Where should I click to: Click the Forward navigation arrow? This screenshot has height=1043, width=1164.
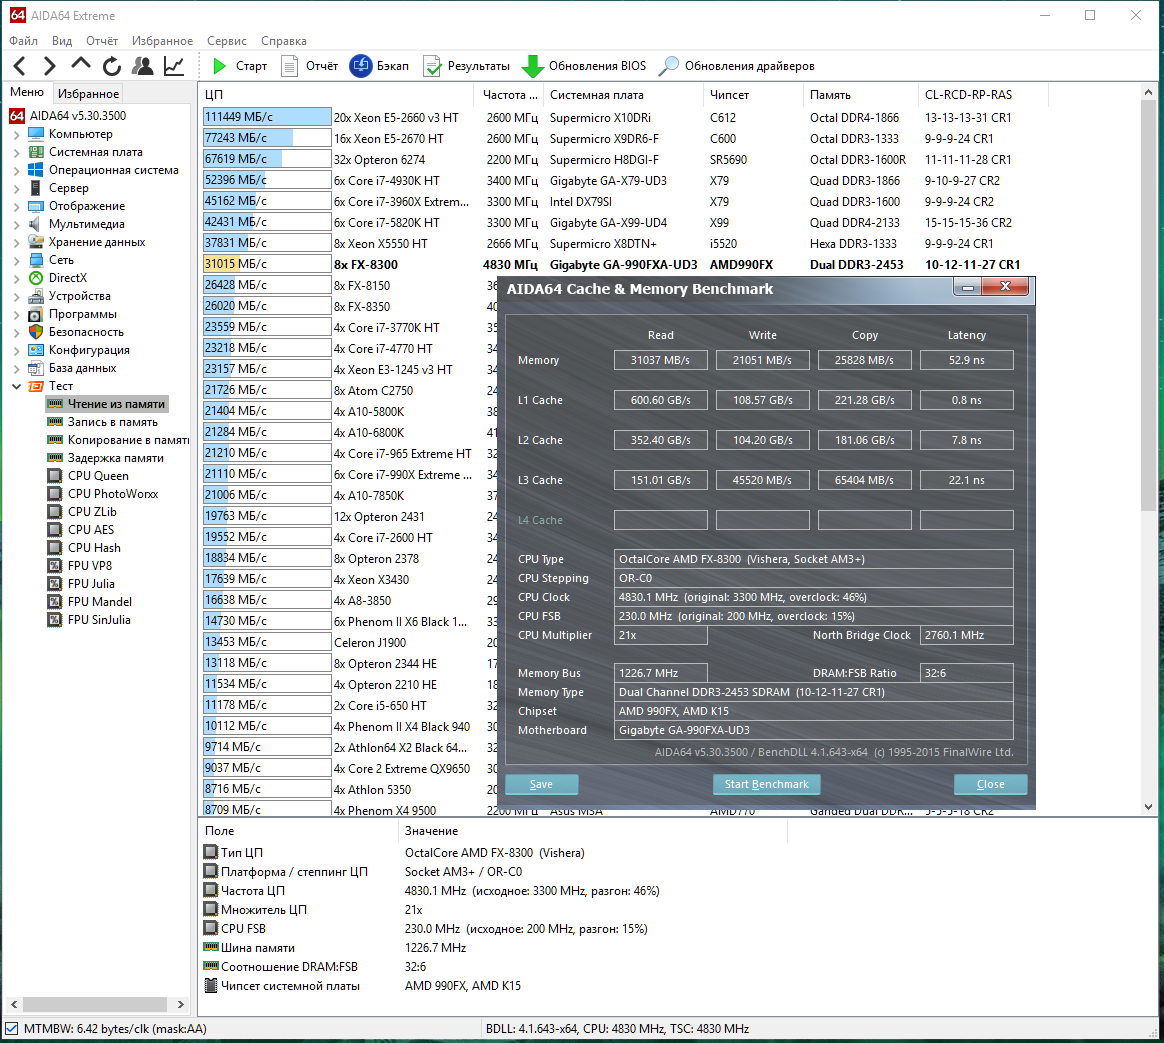50,66
